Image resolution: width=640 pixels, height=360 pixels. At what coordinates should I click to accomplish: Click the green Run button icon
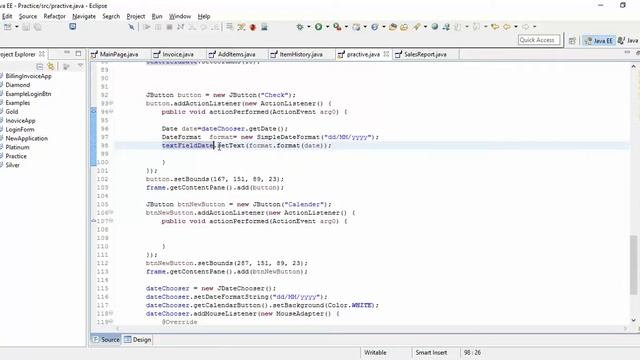[x=318, y=27]
